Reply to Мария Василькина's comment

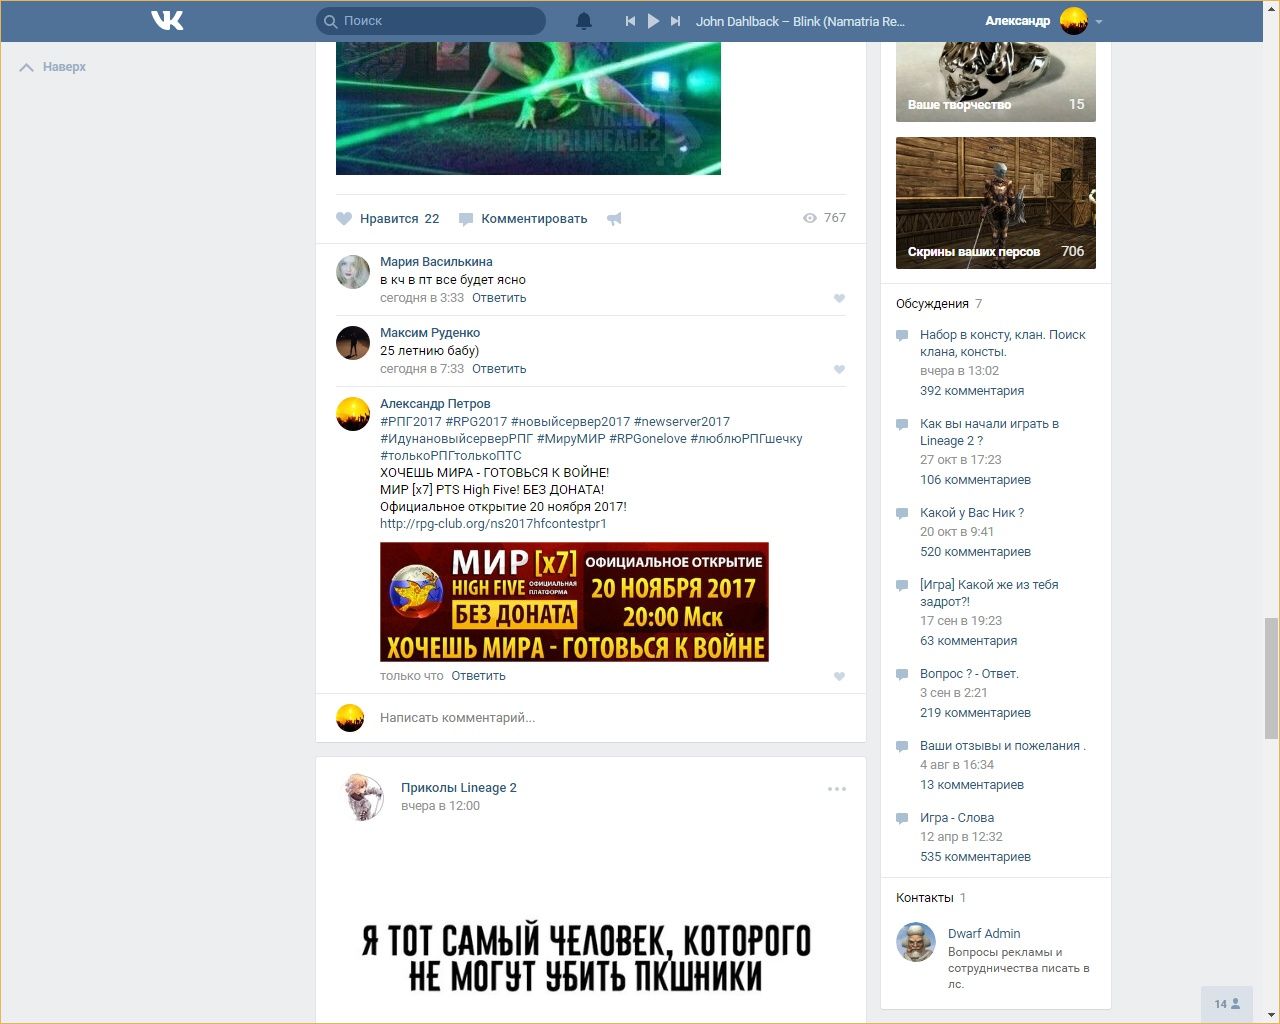click(499, 298)
